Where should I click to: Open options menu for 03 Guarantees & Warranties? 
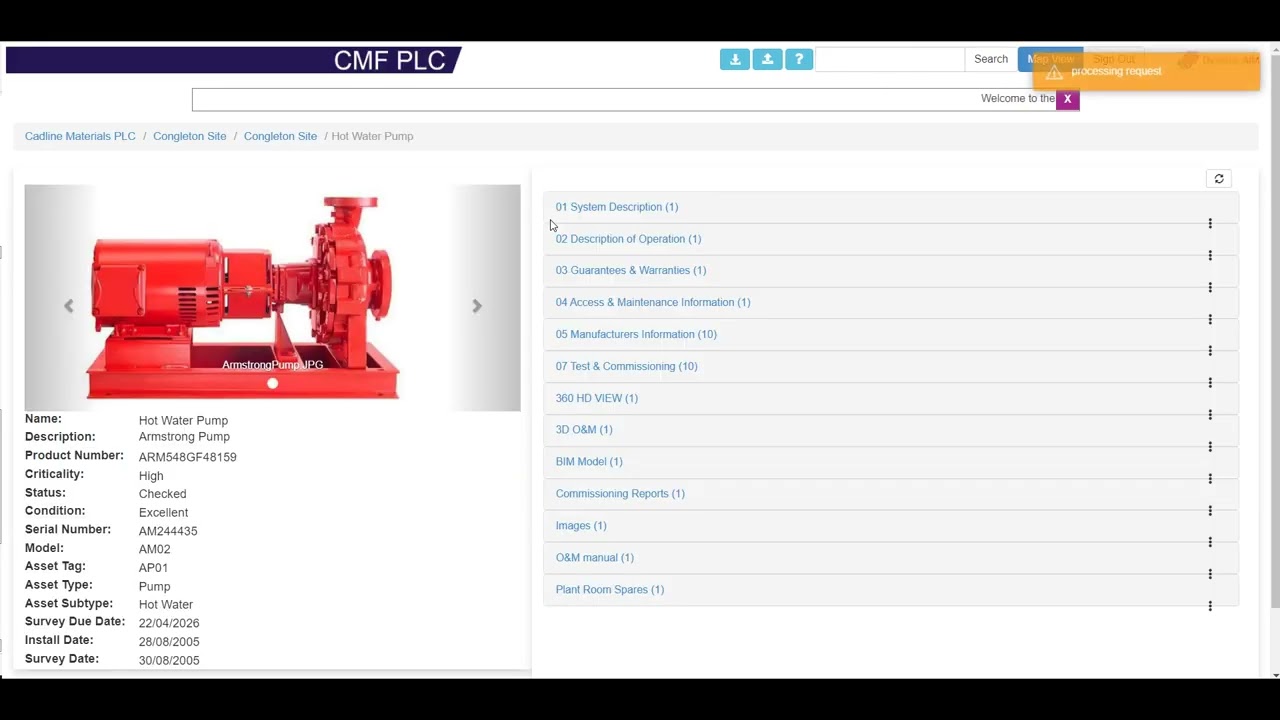pyautogui.click(x=1210, y=288)
